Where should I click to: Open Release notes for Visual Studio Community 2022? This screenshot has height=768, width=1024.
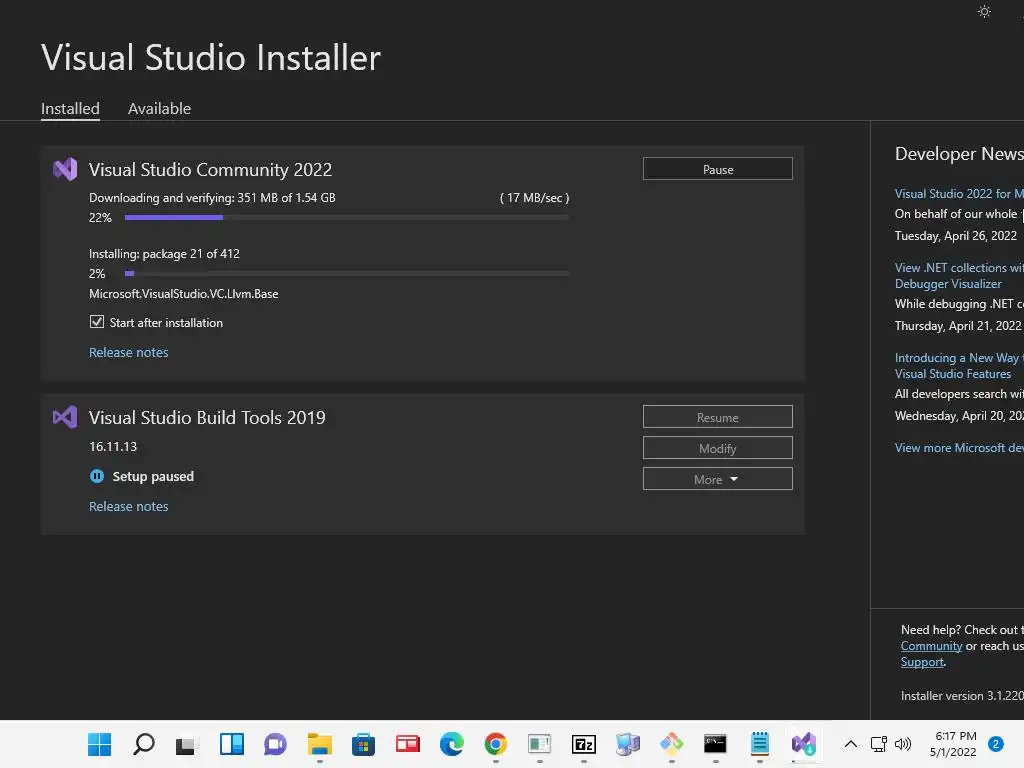[129, 353]
